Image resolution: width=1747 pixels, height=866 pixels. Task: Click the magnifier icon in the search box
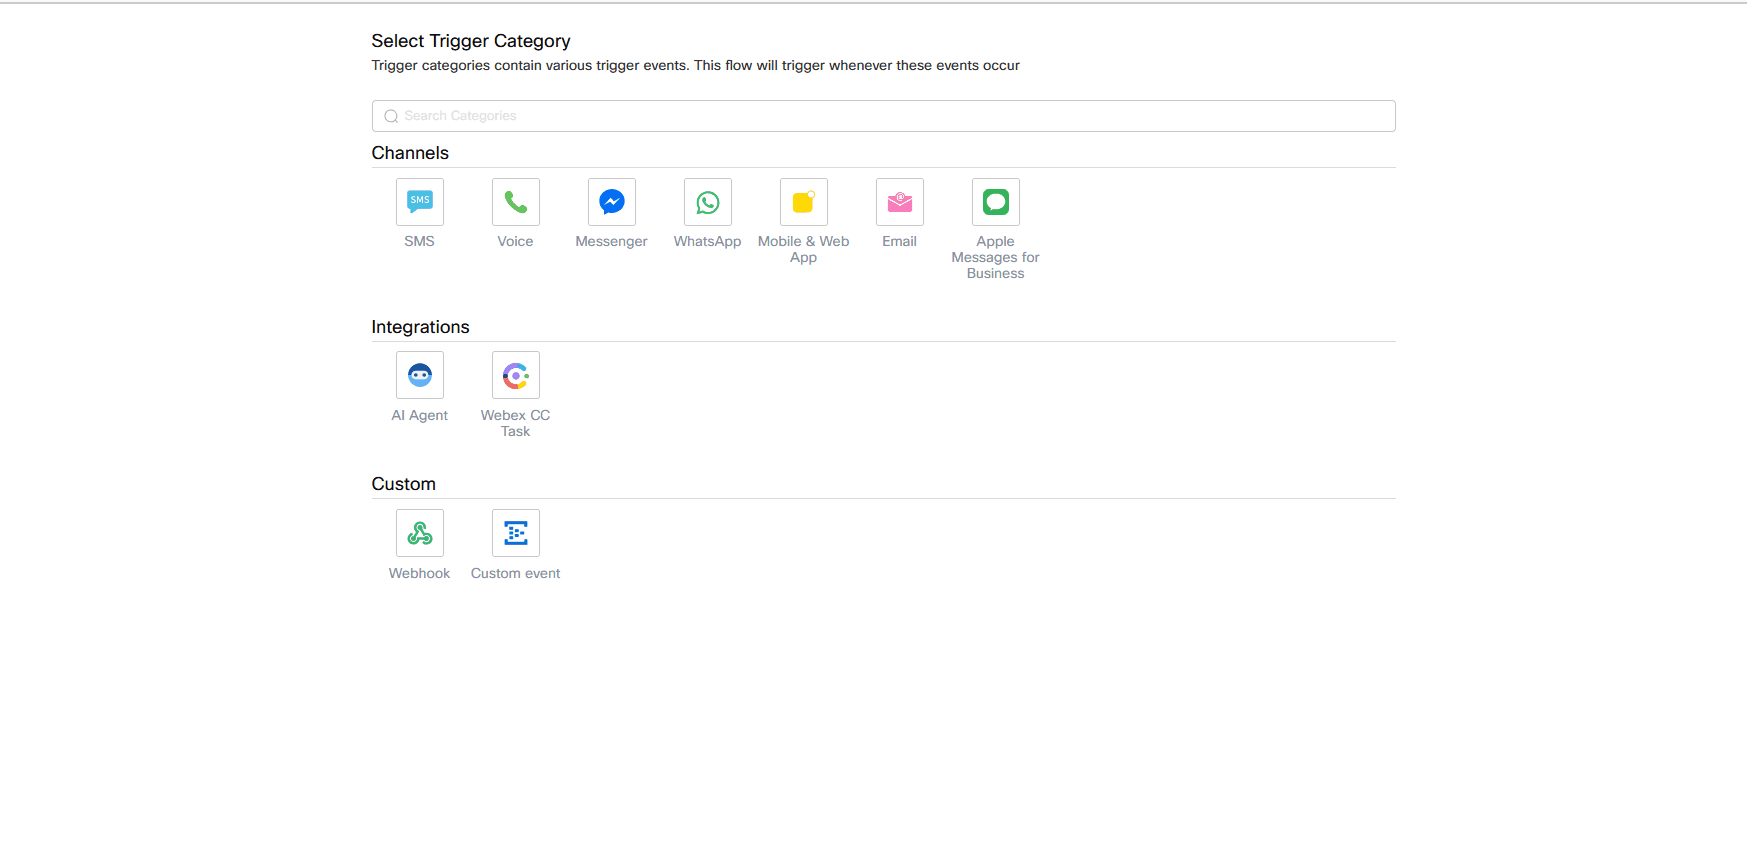[391, 116]
